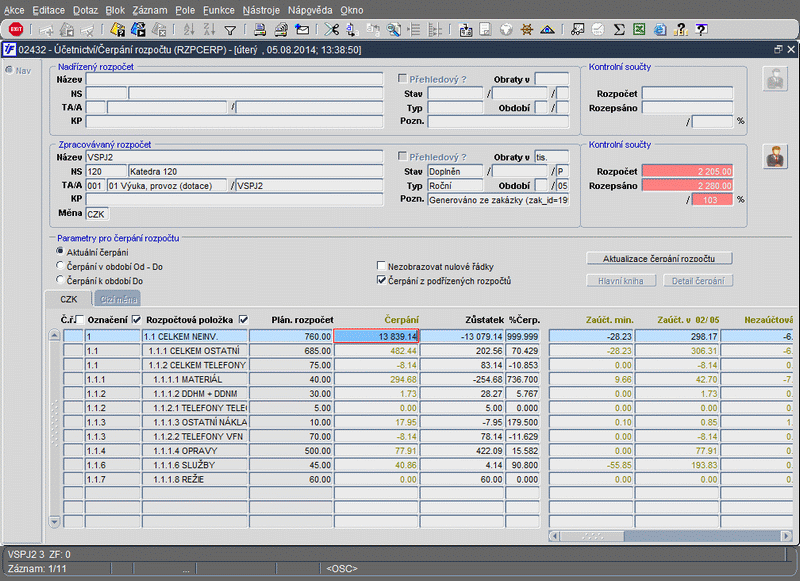Enable Nezobrazovat nulové řádky checkbox
Viewport: 800px width, 581px height.
(381, 267)
